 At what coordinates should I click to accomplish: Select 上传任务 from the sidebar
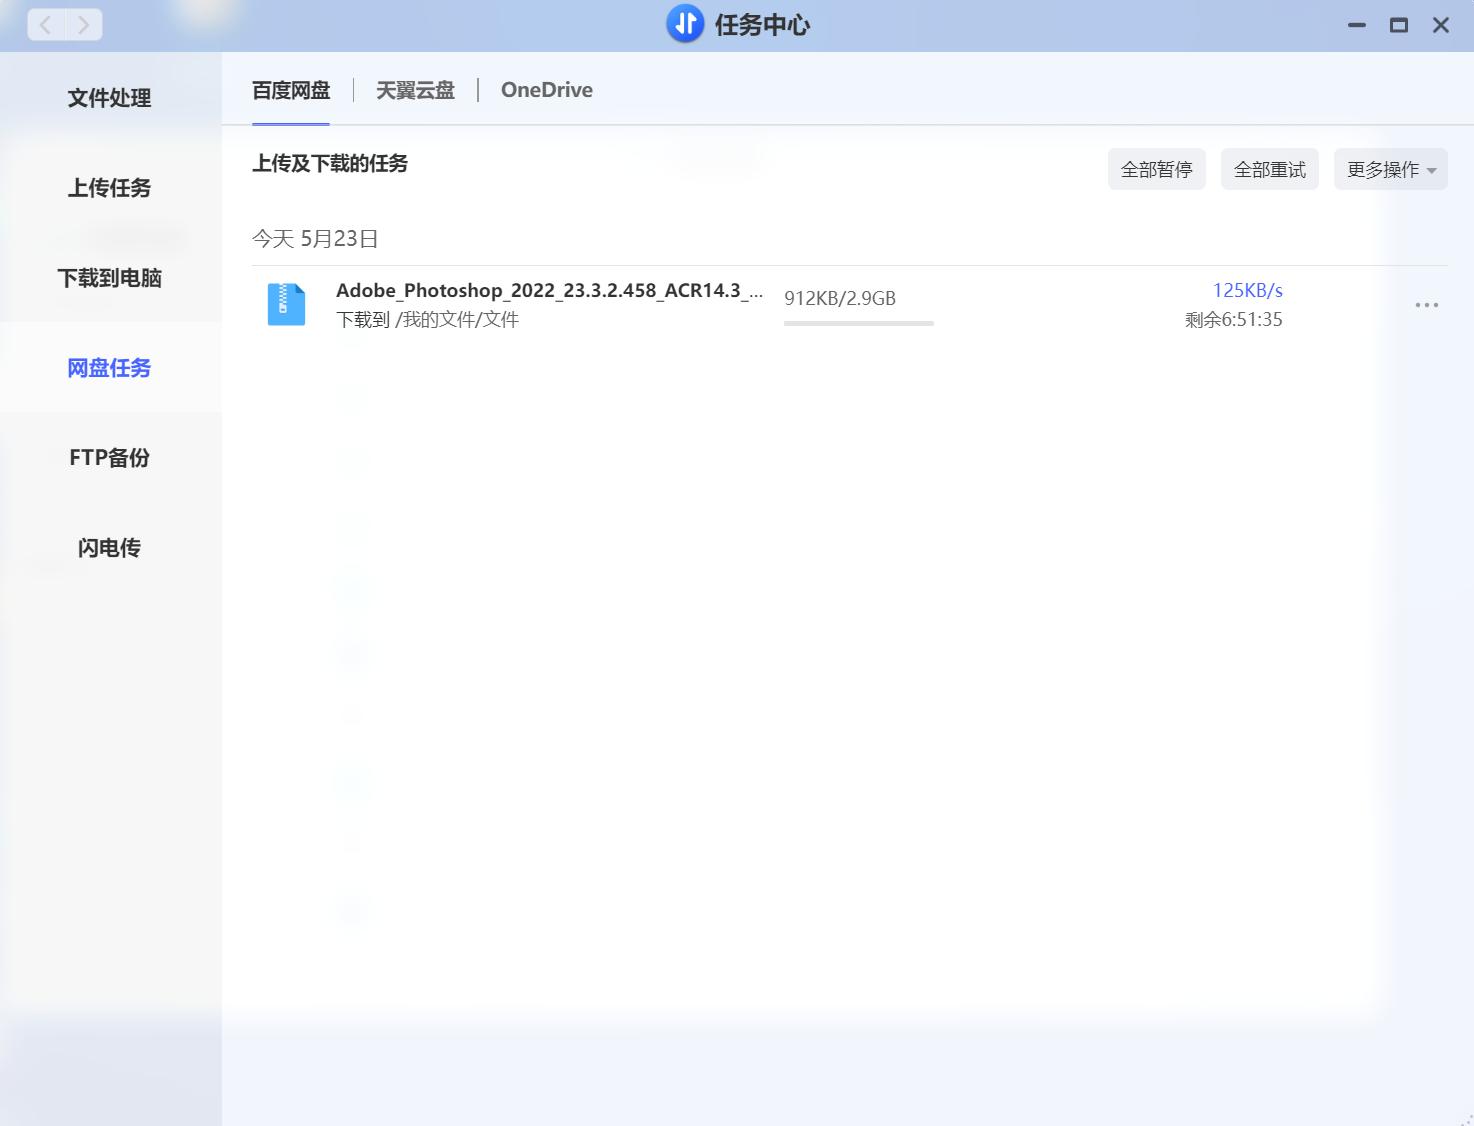(x=108, y=188)
